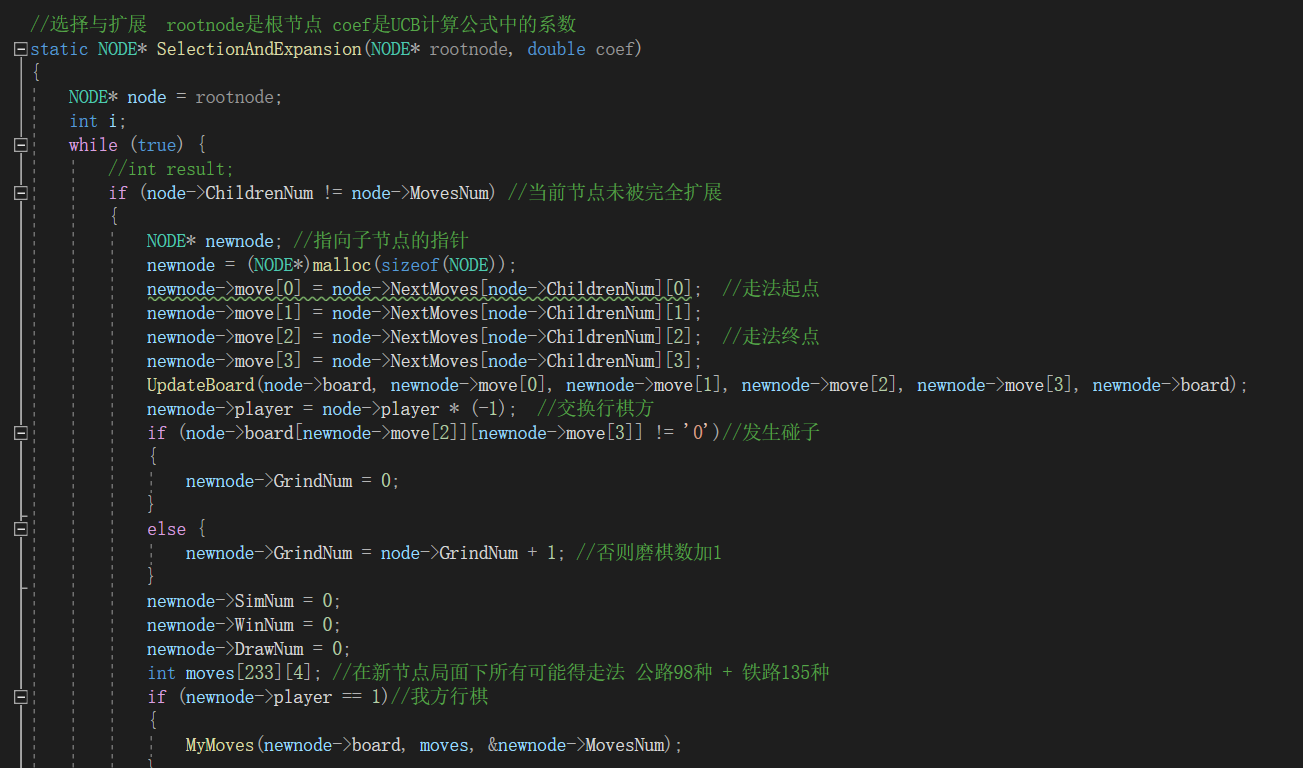Viewport: 1303px width, 768px height.
Task: Click the comment '//指向子节点的指针'
Action: pyautogui.click(x=381, y=241)
